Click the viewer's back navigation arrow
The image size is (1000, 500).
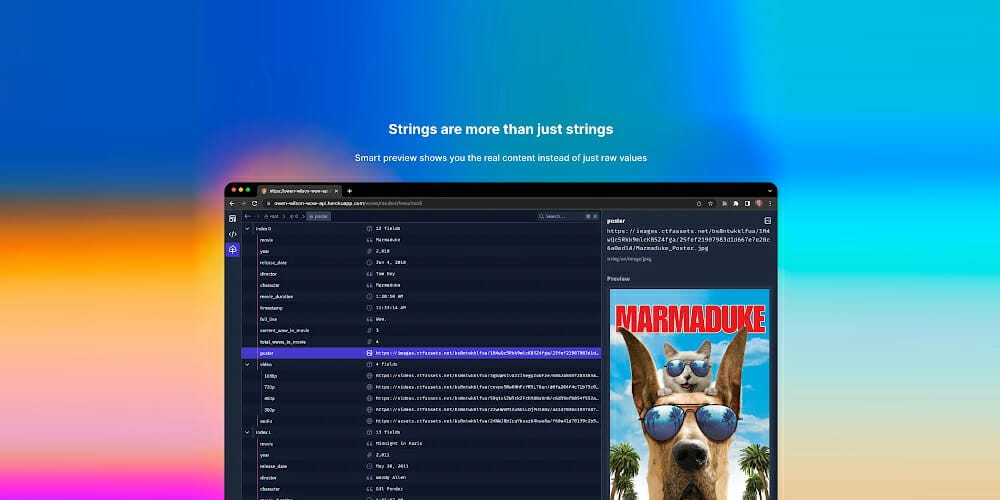click(x=247, y=216)
